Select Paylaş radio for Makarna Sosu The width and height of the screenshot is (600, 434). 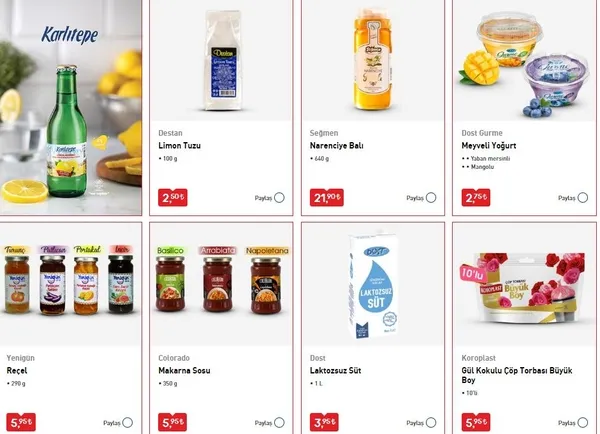click(x=279, y=423)
